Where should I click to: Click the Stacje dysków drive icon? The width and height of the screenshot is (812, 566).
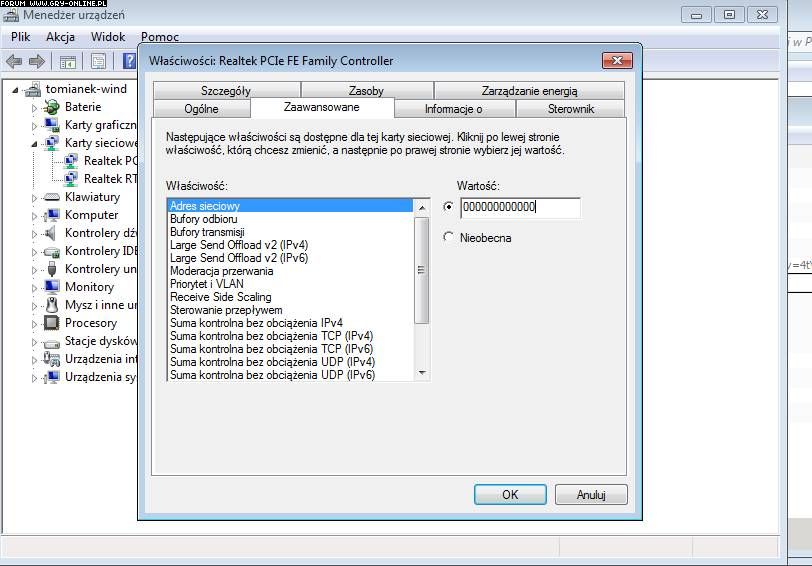pos(51,343)
